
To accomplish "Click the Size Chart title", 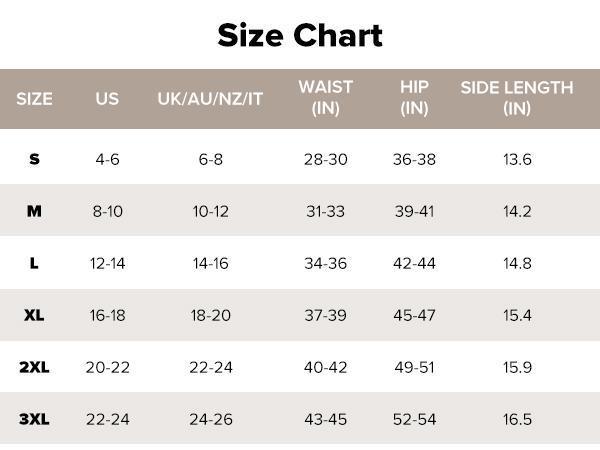I will [x=300, y=35].
